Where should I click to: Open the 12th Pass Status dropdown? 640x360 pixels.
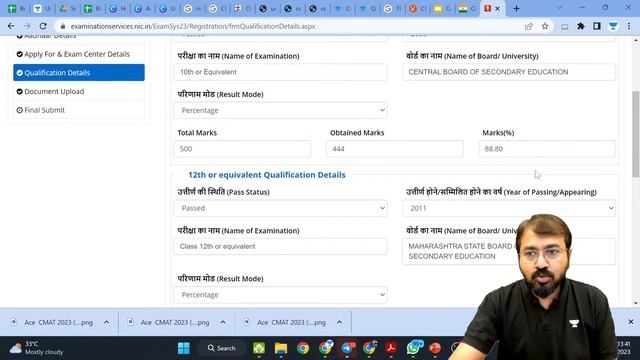280,208
